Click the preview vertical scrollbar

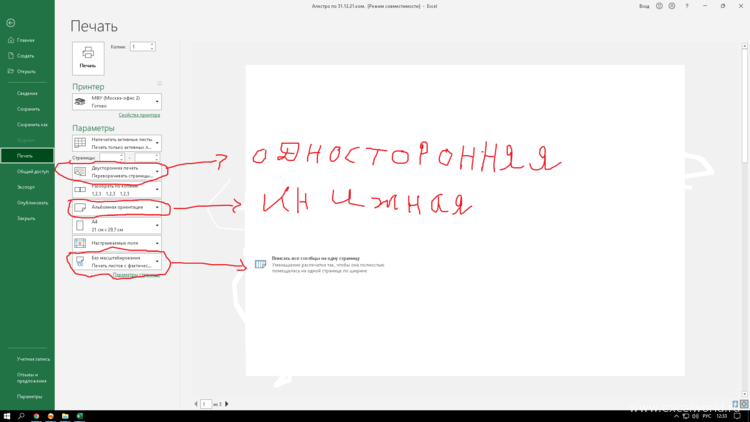[x=744, y=220]
